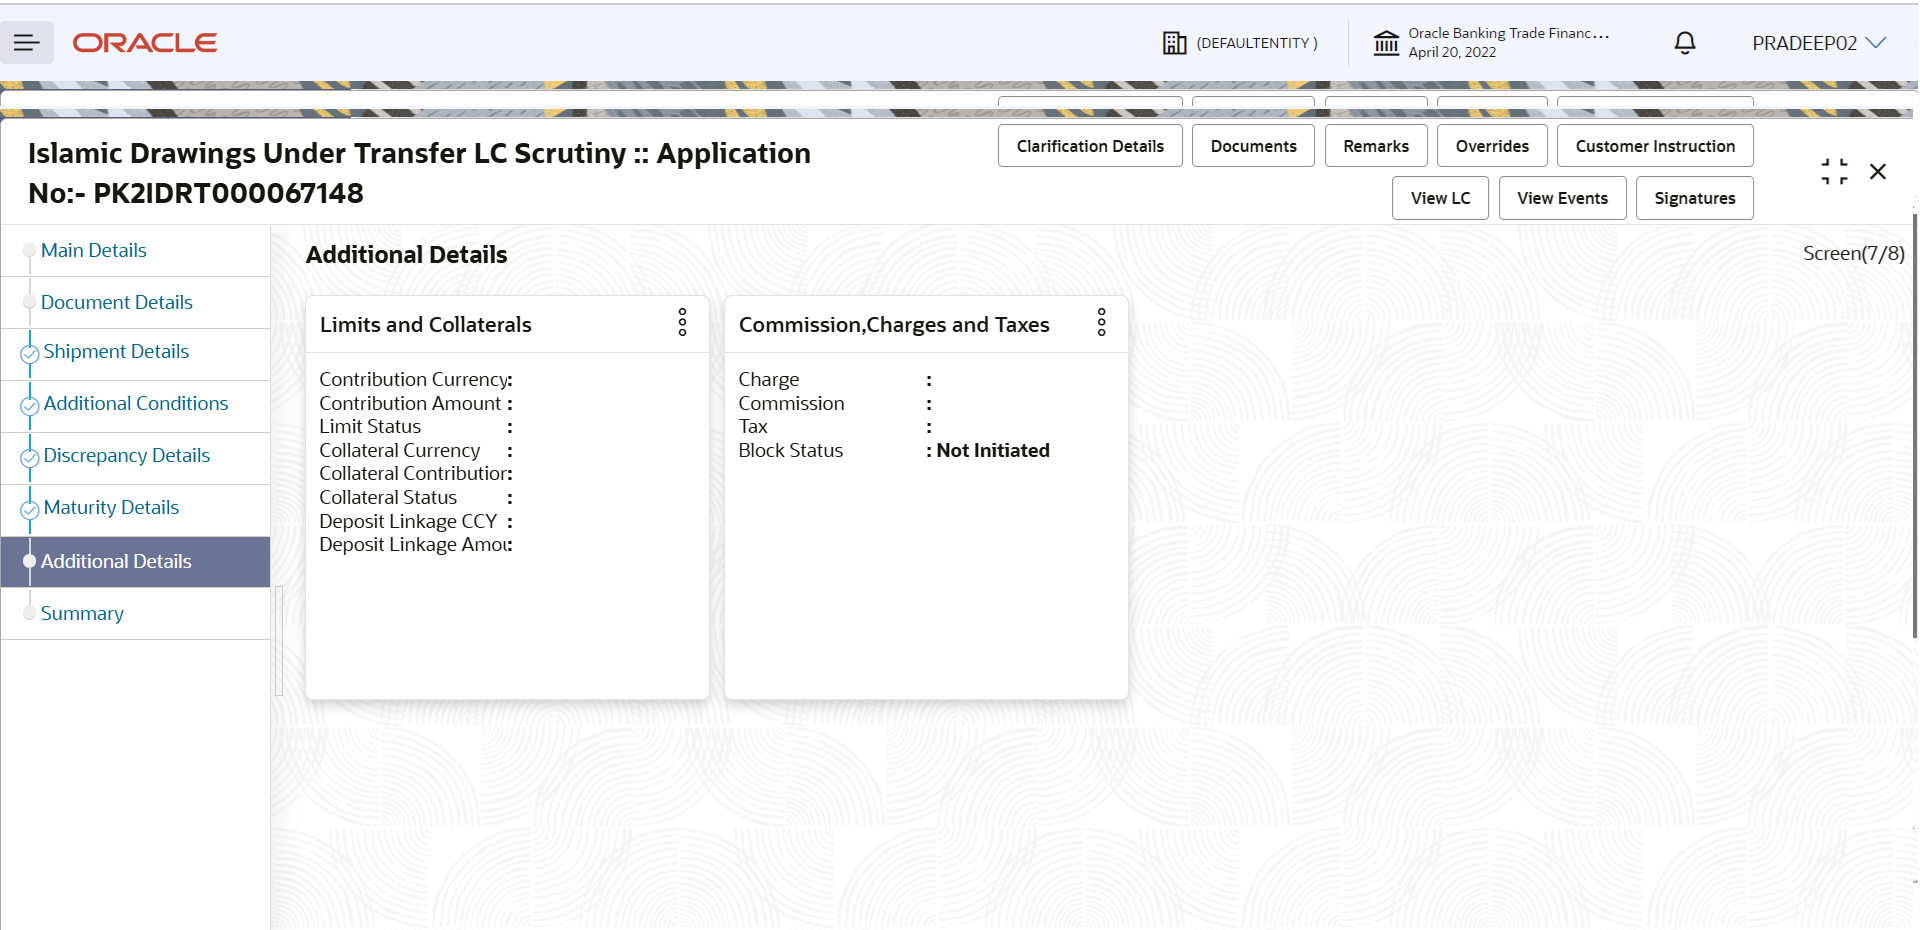The image size is (1920, 930).
Task: Open Maturity Details section
Action: [x=111, y=507]
